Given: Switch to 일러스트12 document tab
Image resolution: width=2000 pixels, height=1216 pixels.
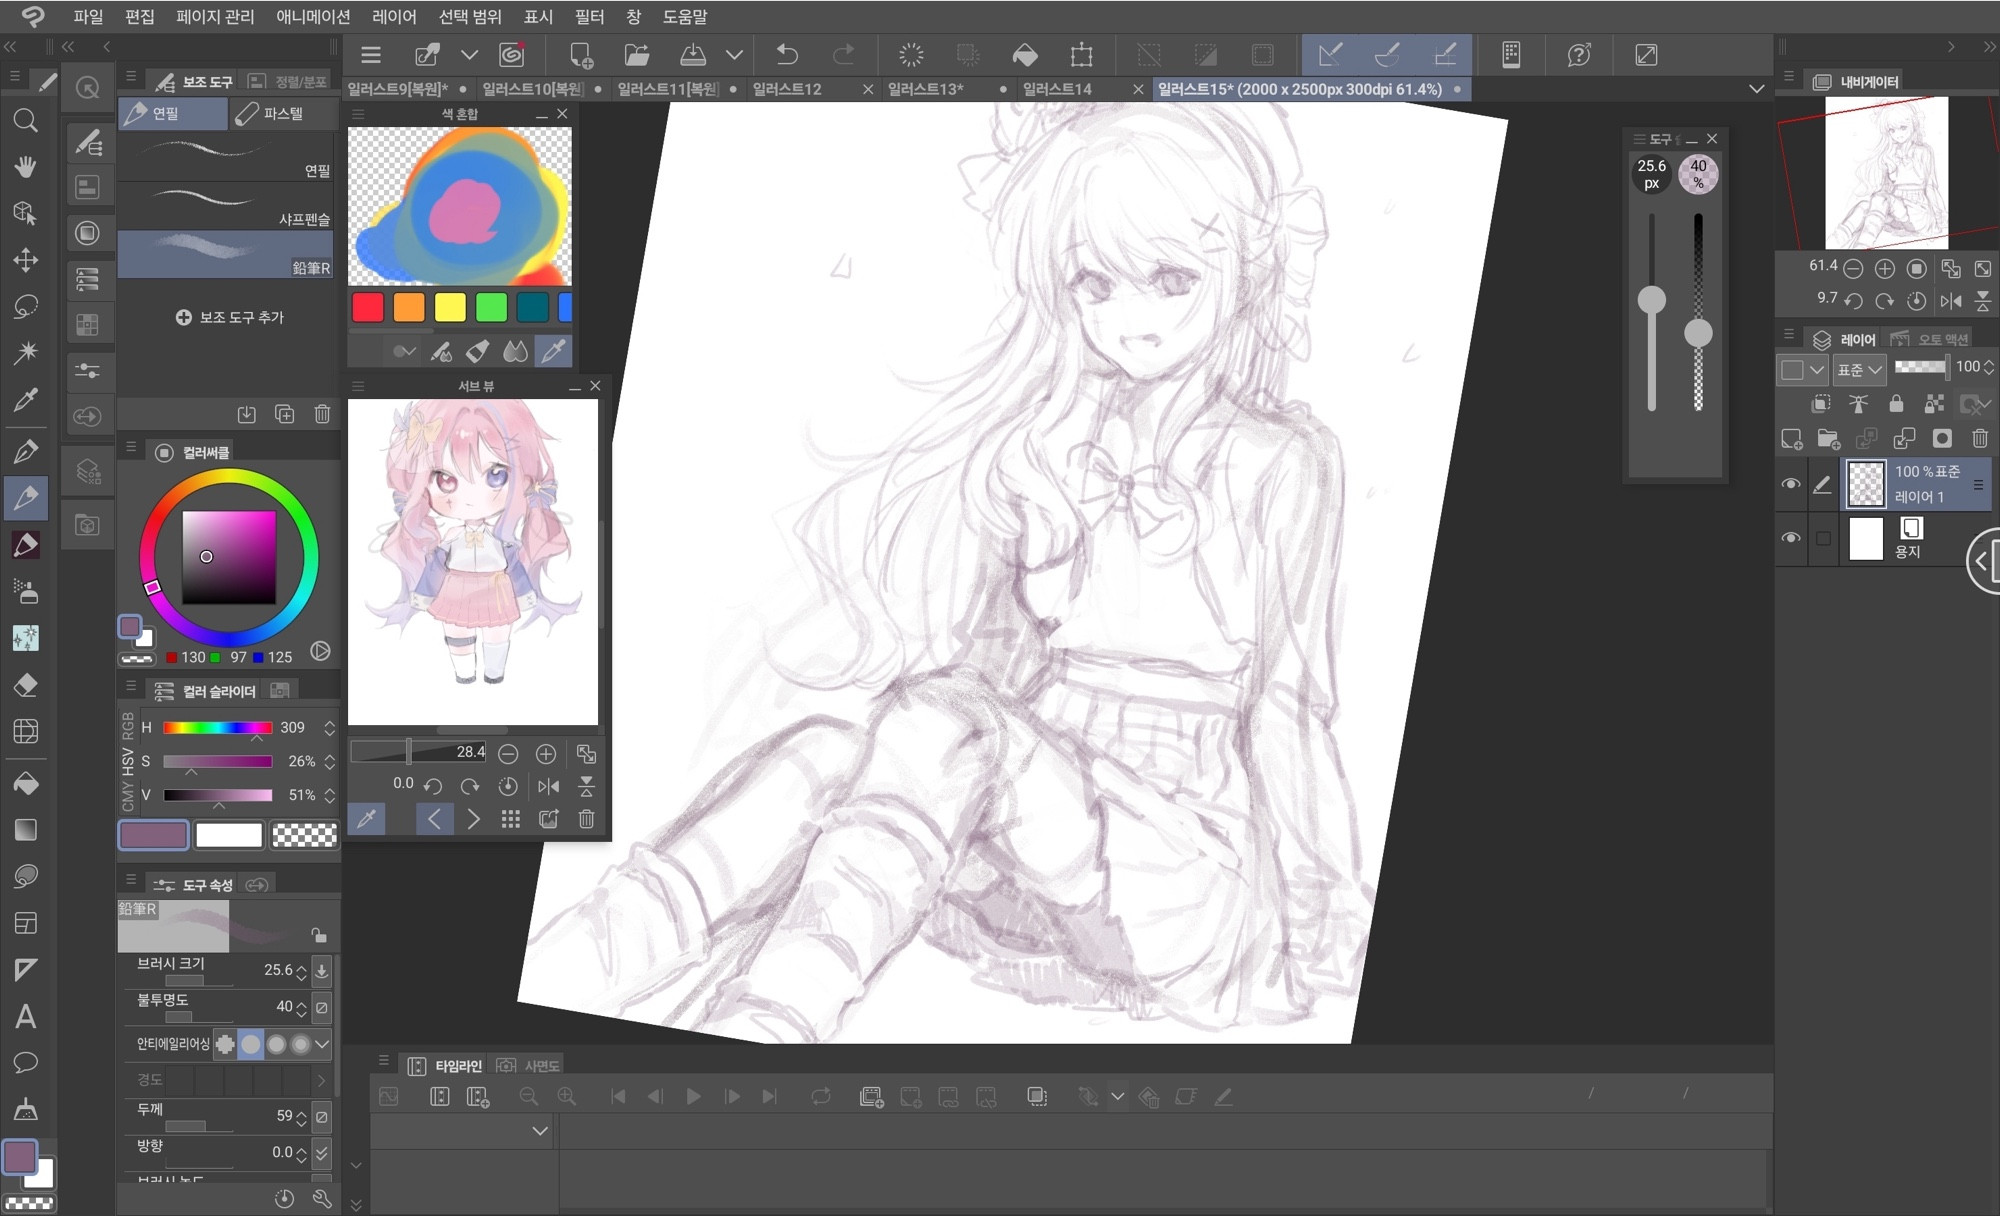Looking at the screenshot, I should (787, 89).
